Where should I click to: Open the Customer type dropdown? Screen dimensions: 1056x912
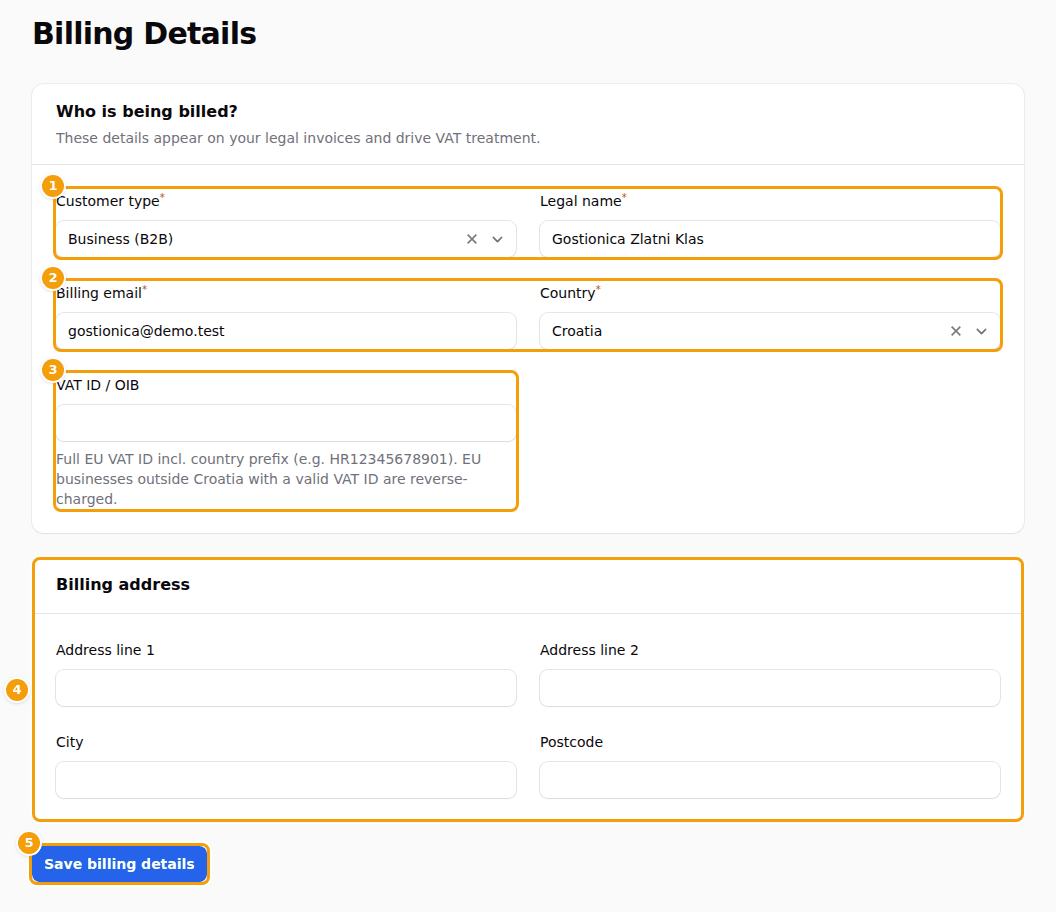[497, 239]
